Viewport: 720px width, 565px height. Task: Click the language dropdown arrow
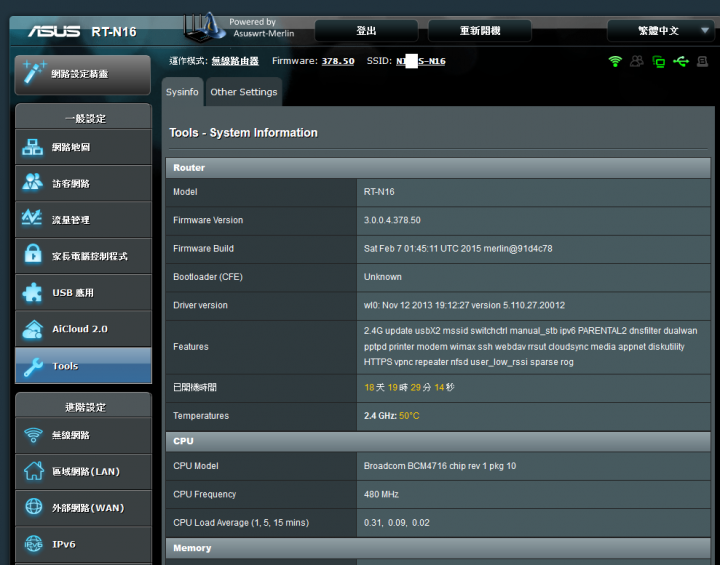[704, 31]
